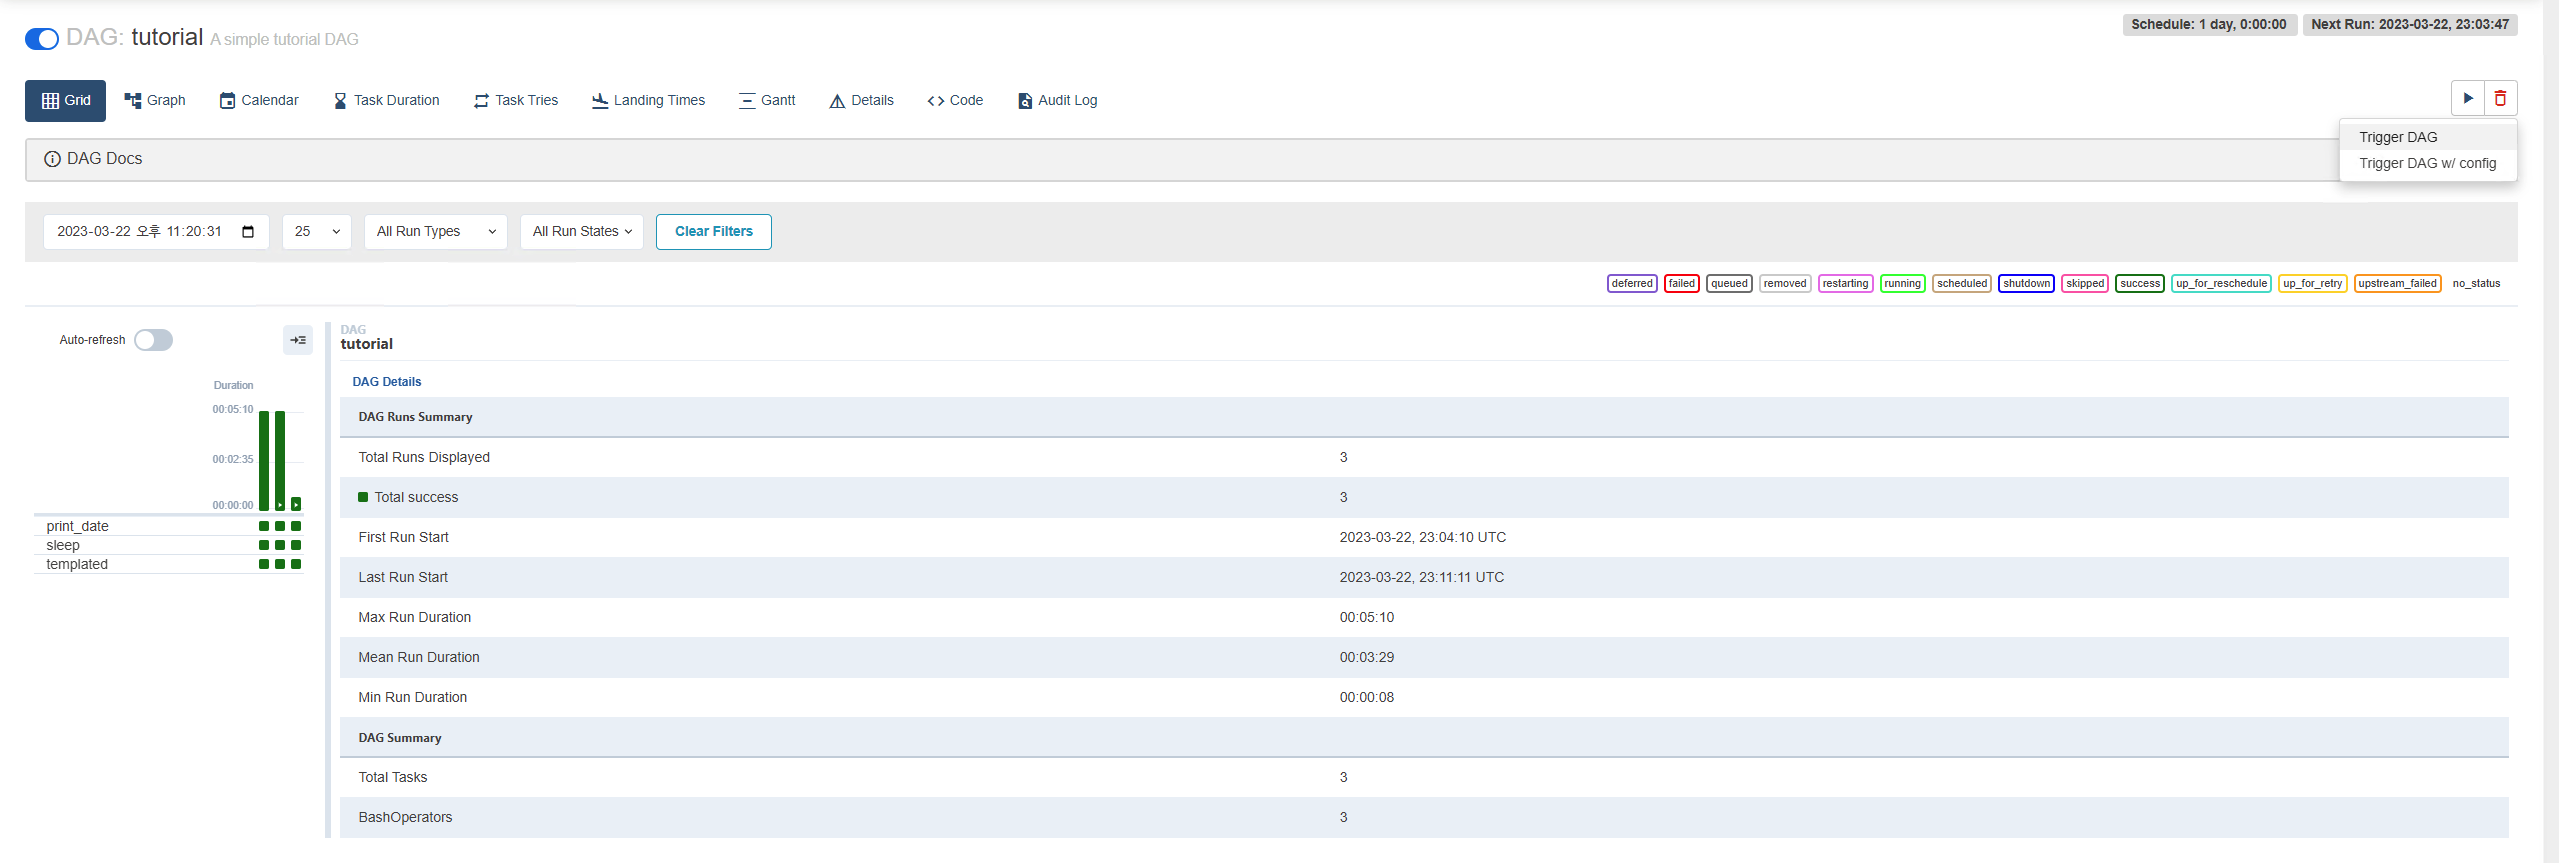Click the deferred status legend badge

point(1632,284)
